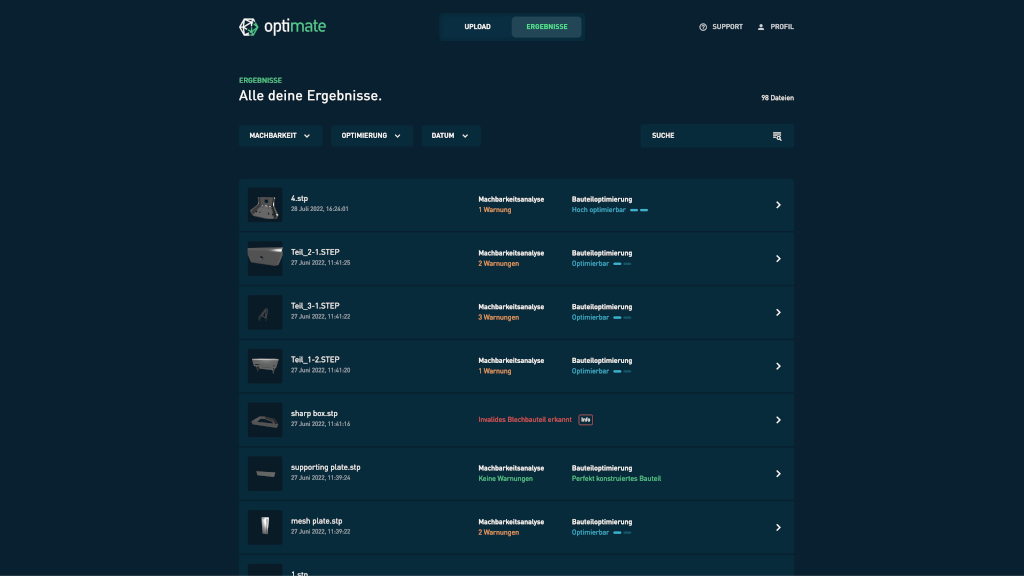Viewport: 1024px width, 576px height.
Task: Click the optimization level bars on the 4.stp row
Action: 639,210
